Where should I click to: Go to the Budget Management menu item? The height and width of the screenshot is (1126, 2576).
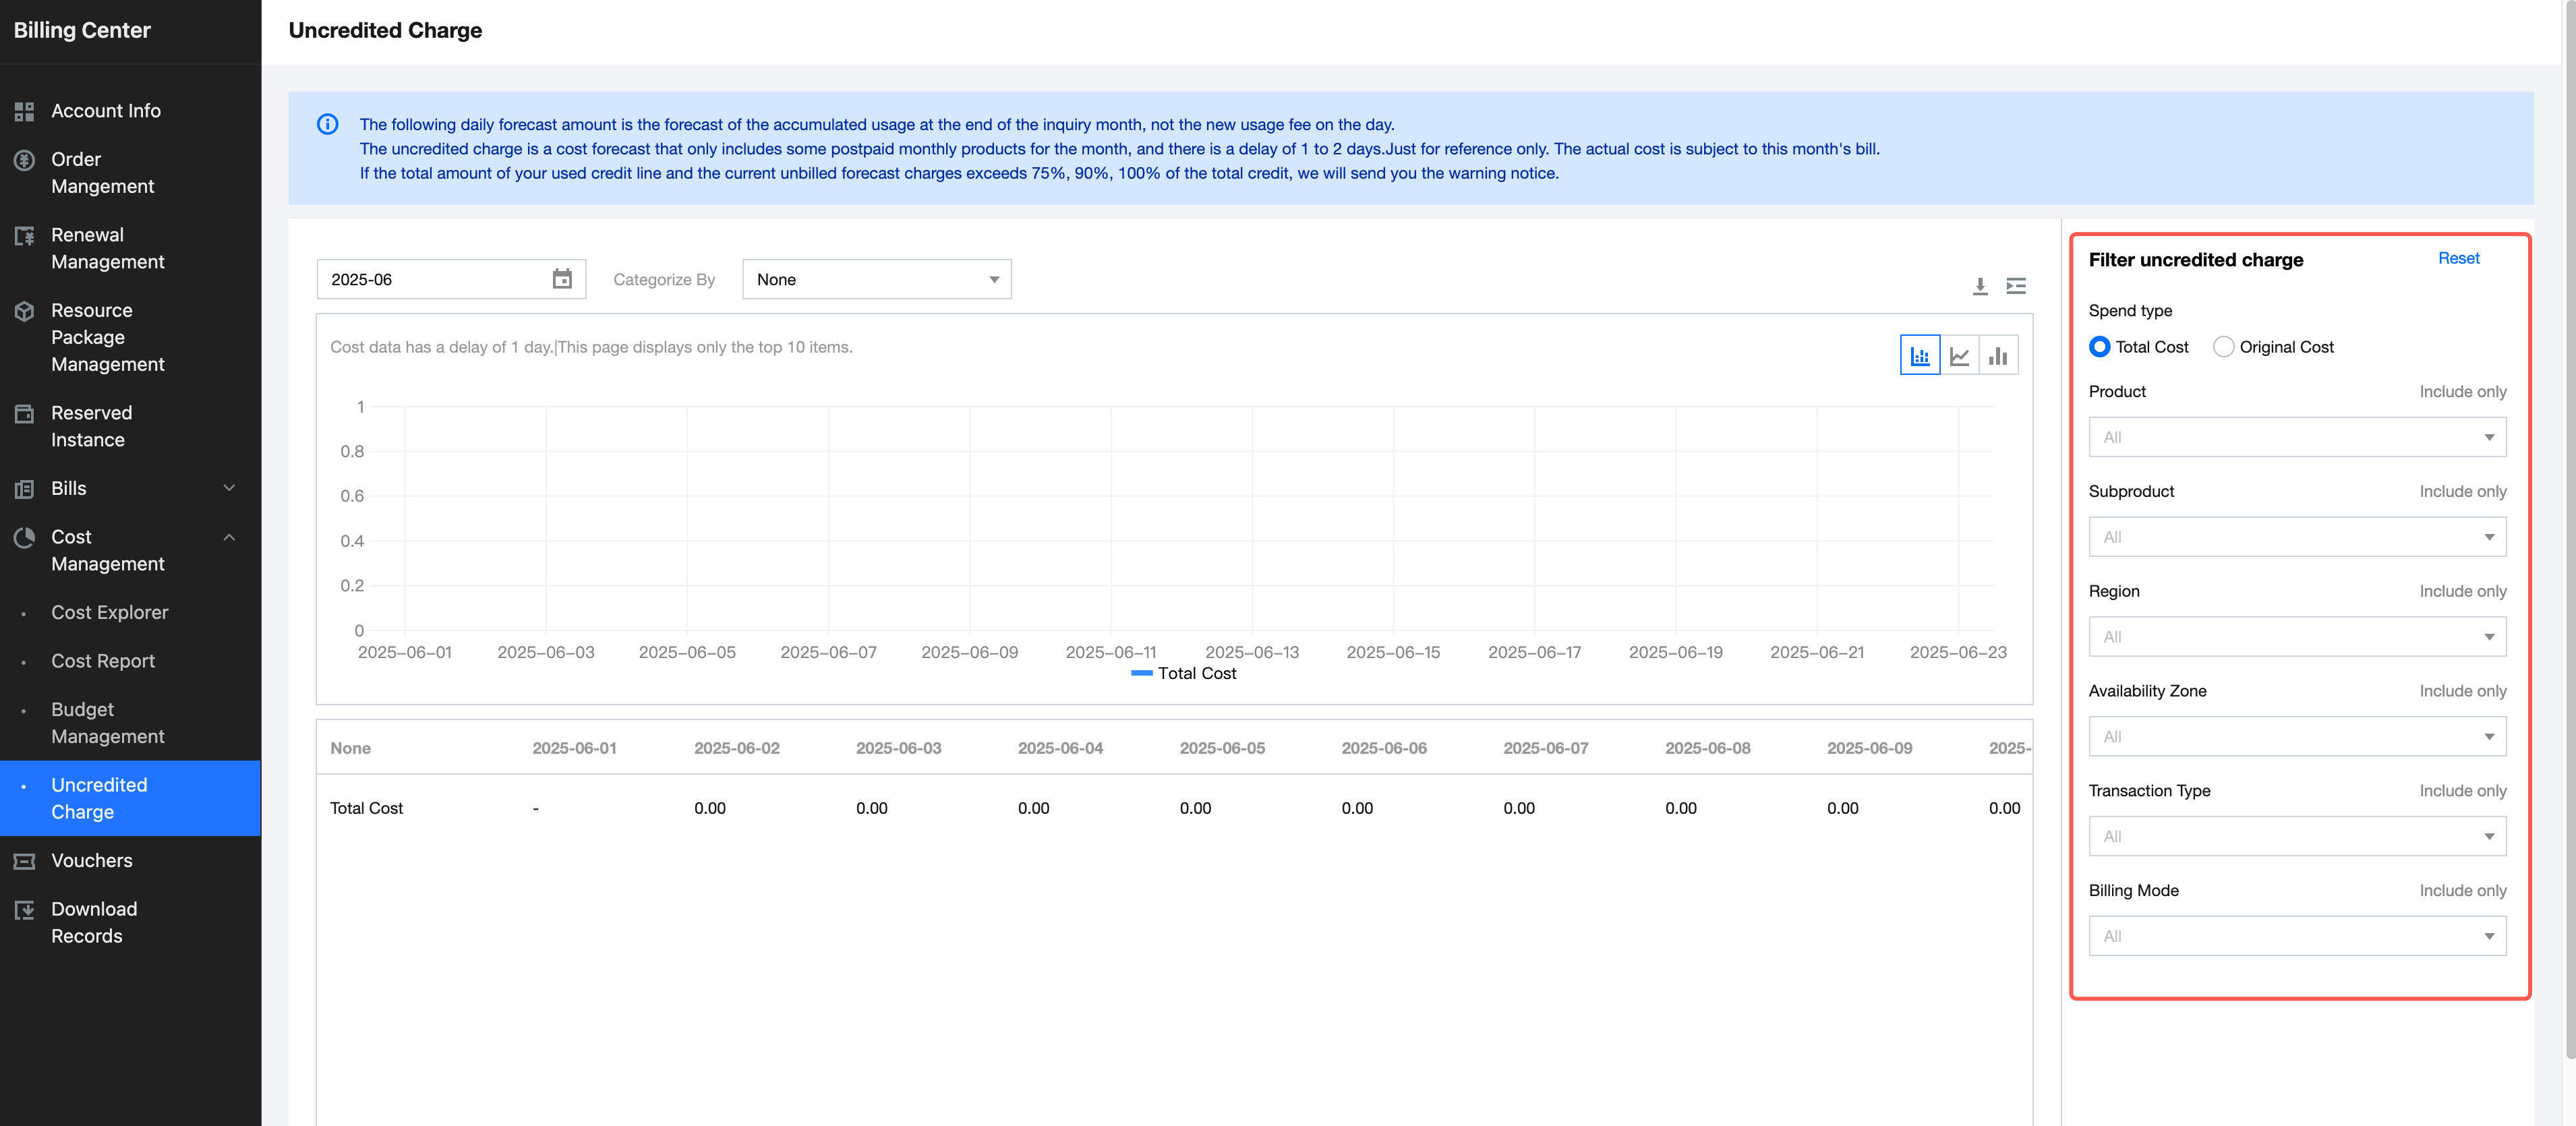click(x=108, y=723)
